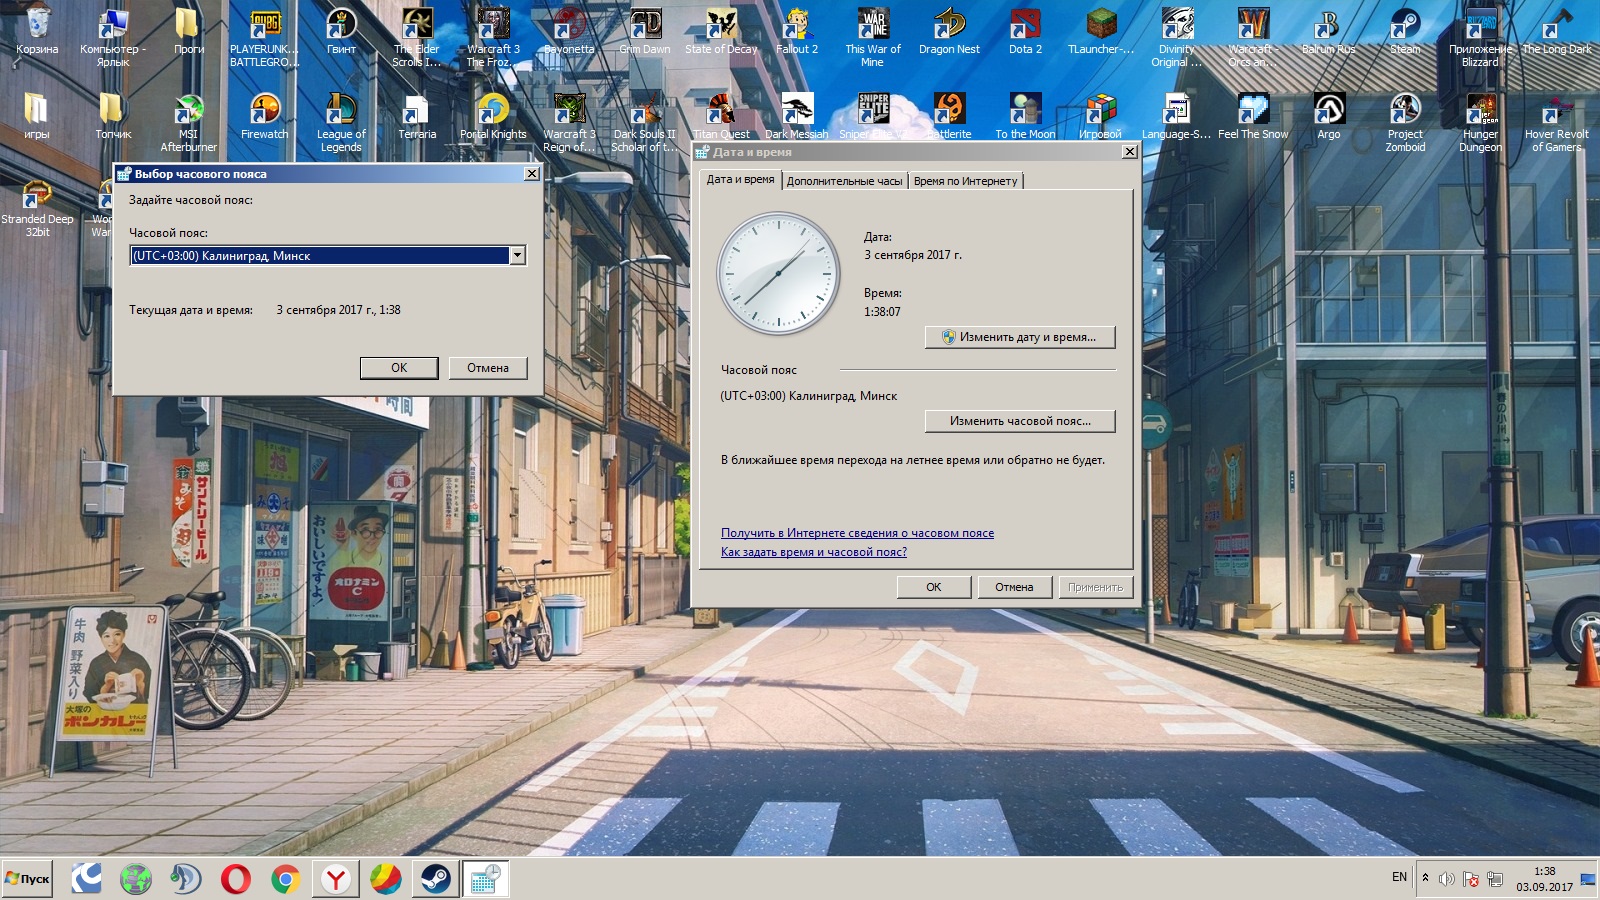Click Отмена in the Дата и время window
This screenshot has width=1600, height=900.
tap(1014, 587)
